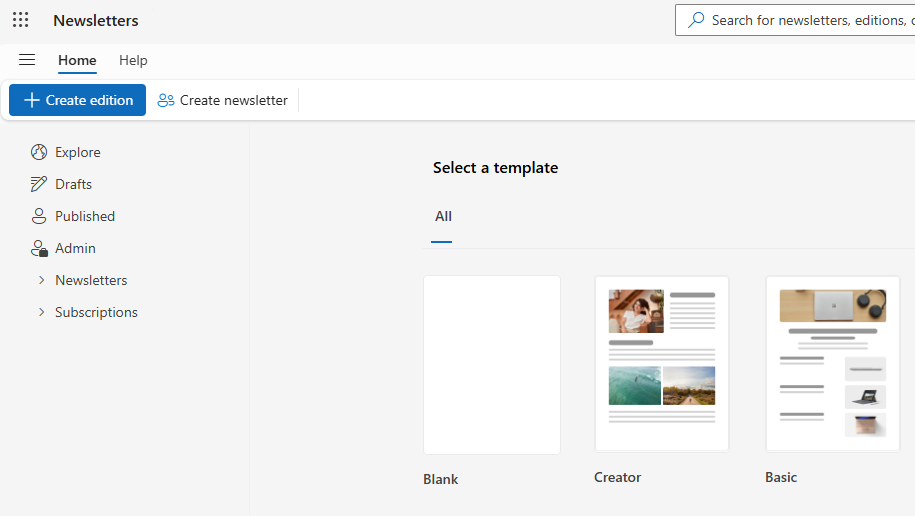The height and width of the screenshot is (516, 915).
Task: Choose the Blank template thumbnail
Action: click(x=492, y=365)
